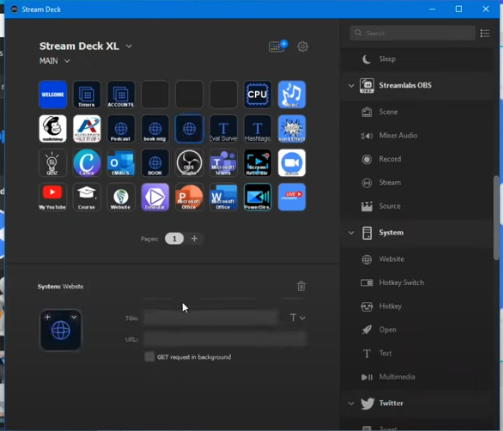503x431 pixels.
Task: Go to page 1
Action: pyautogui.click(x=174, y=239)
